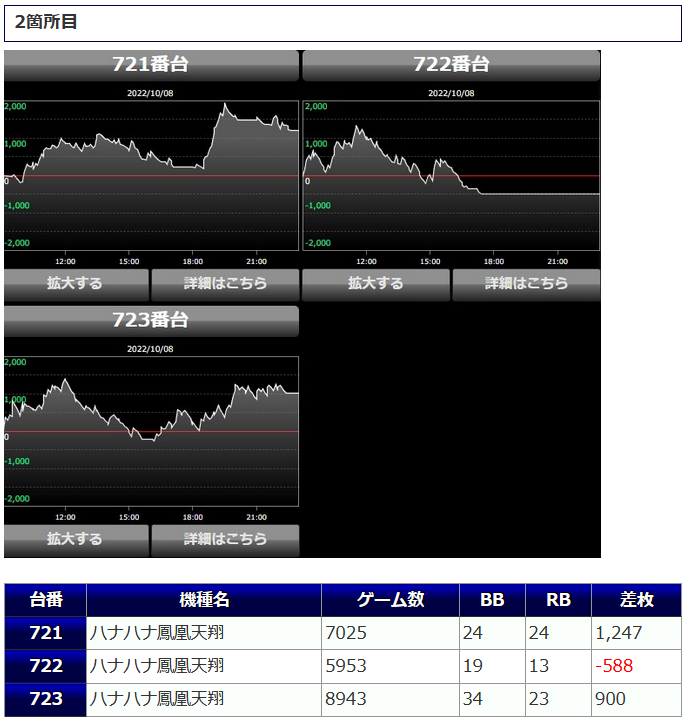
Task: Select the 722番台 header bar
Action: click(451, 65)
